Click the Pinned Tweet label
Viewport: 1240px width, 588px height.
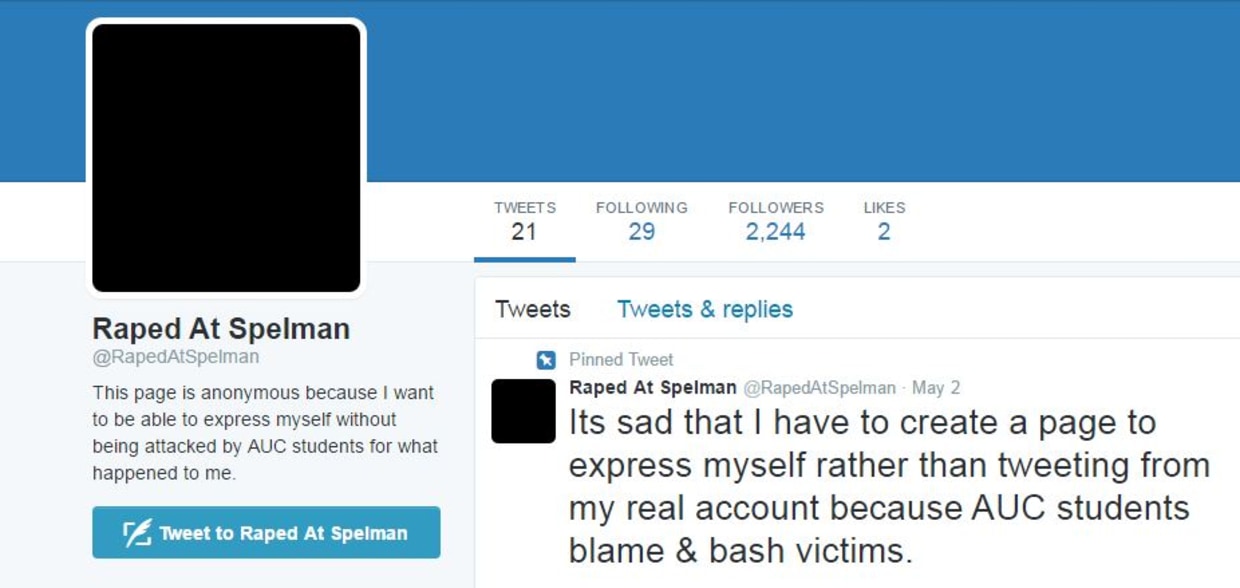pyautogui.click(x=621, y=359)
